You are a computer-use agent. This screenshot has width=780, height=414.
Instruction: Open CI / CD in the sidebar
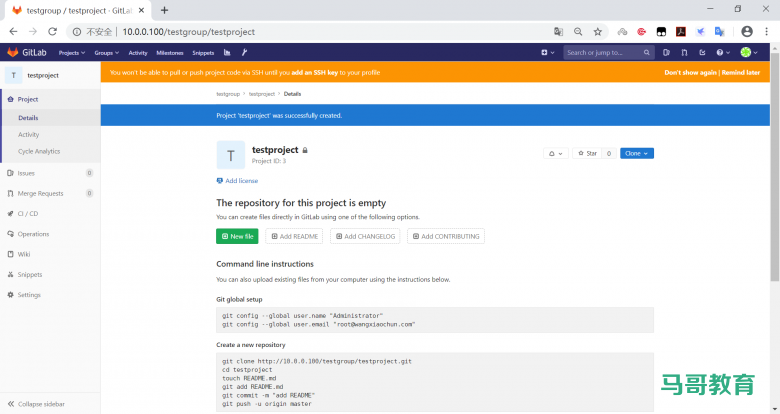click(50, 213)
